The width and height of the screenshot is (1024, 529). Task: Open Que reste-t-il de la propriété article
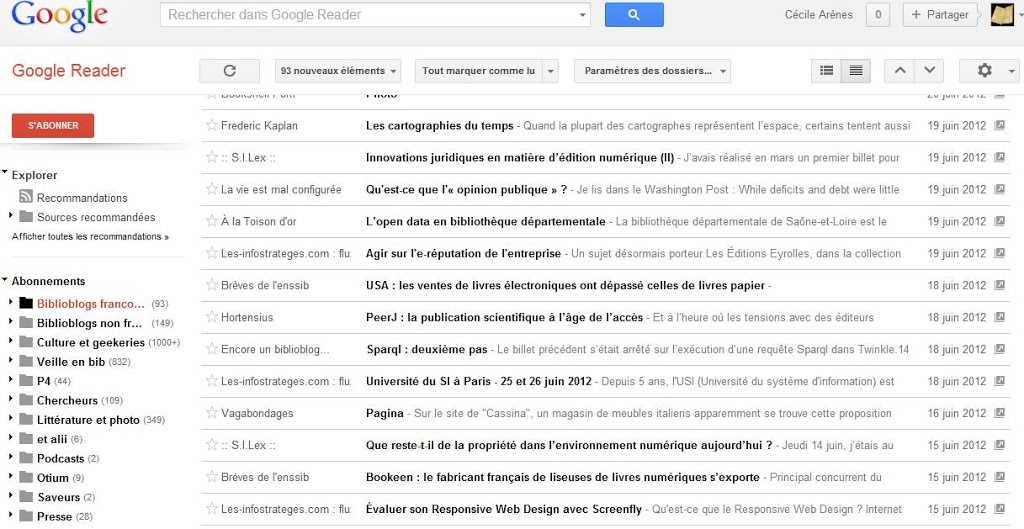(569, 445)
